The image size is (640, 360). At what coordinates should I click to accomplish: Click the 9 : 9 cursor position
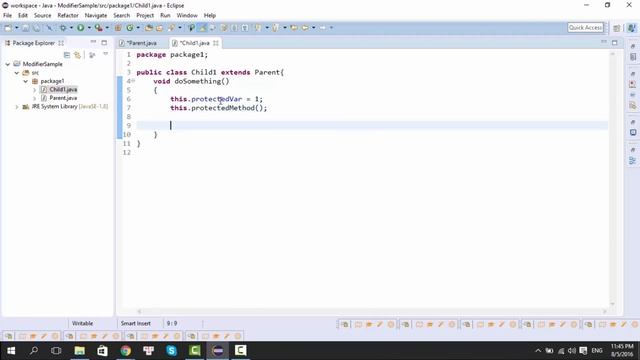(172, 323)
